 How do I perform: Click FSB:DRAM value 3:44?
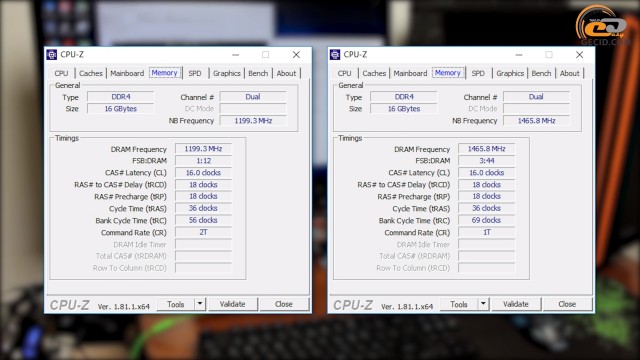click(x=487, y=161)
